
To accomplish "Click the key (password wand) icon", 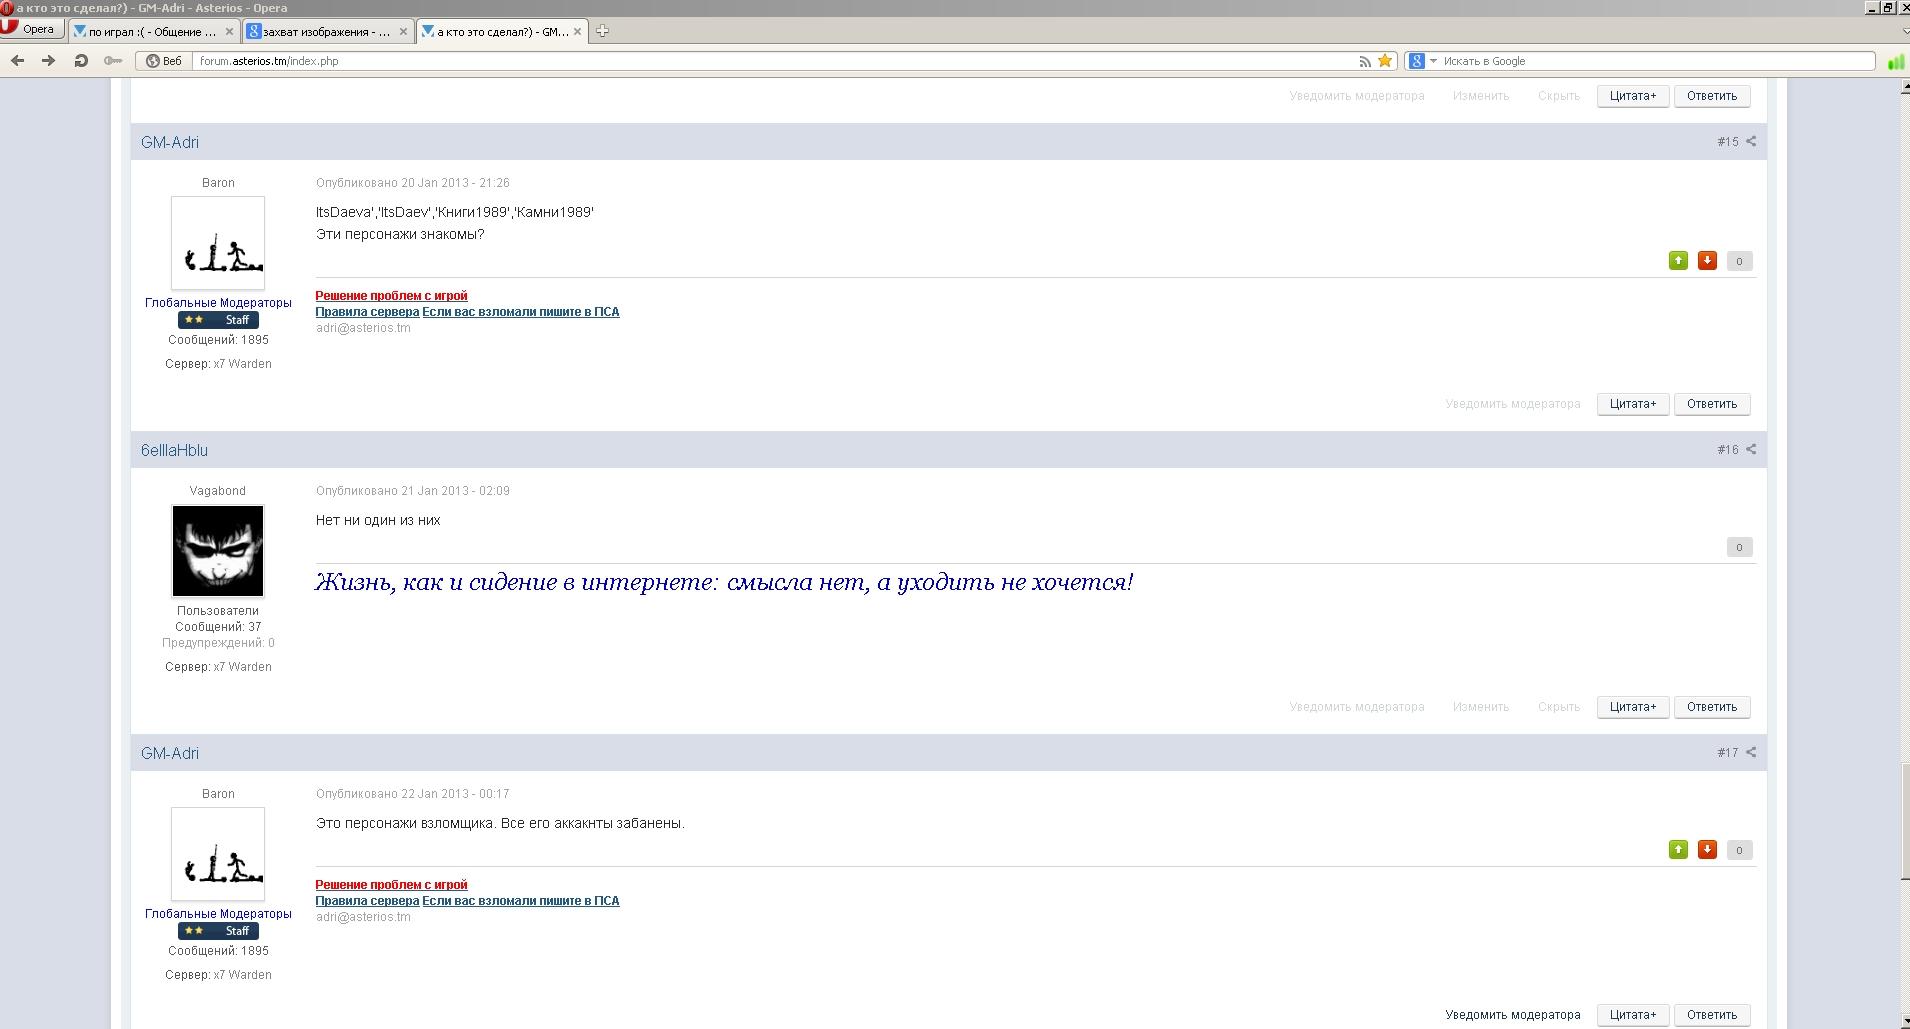I will pyautogui.click(x=113, y=61).
